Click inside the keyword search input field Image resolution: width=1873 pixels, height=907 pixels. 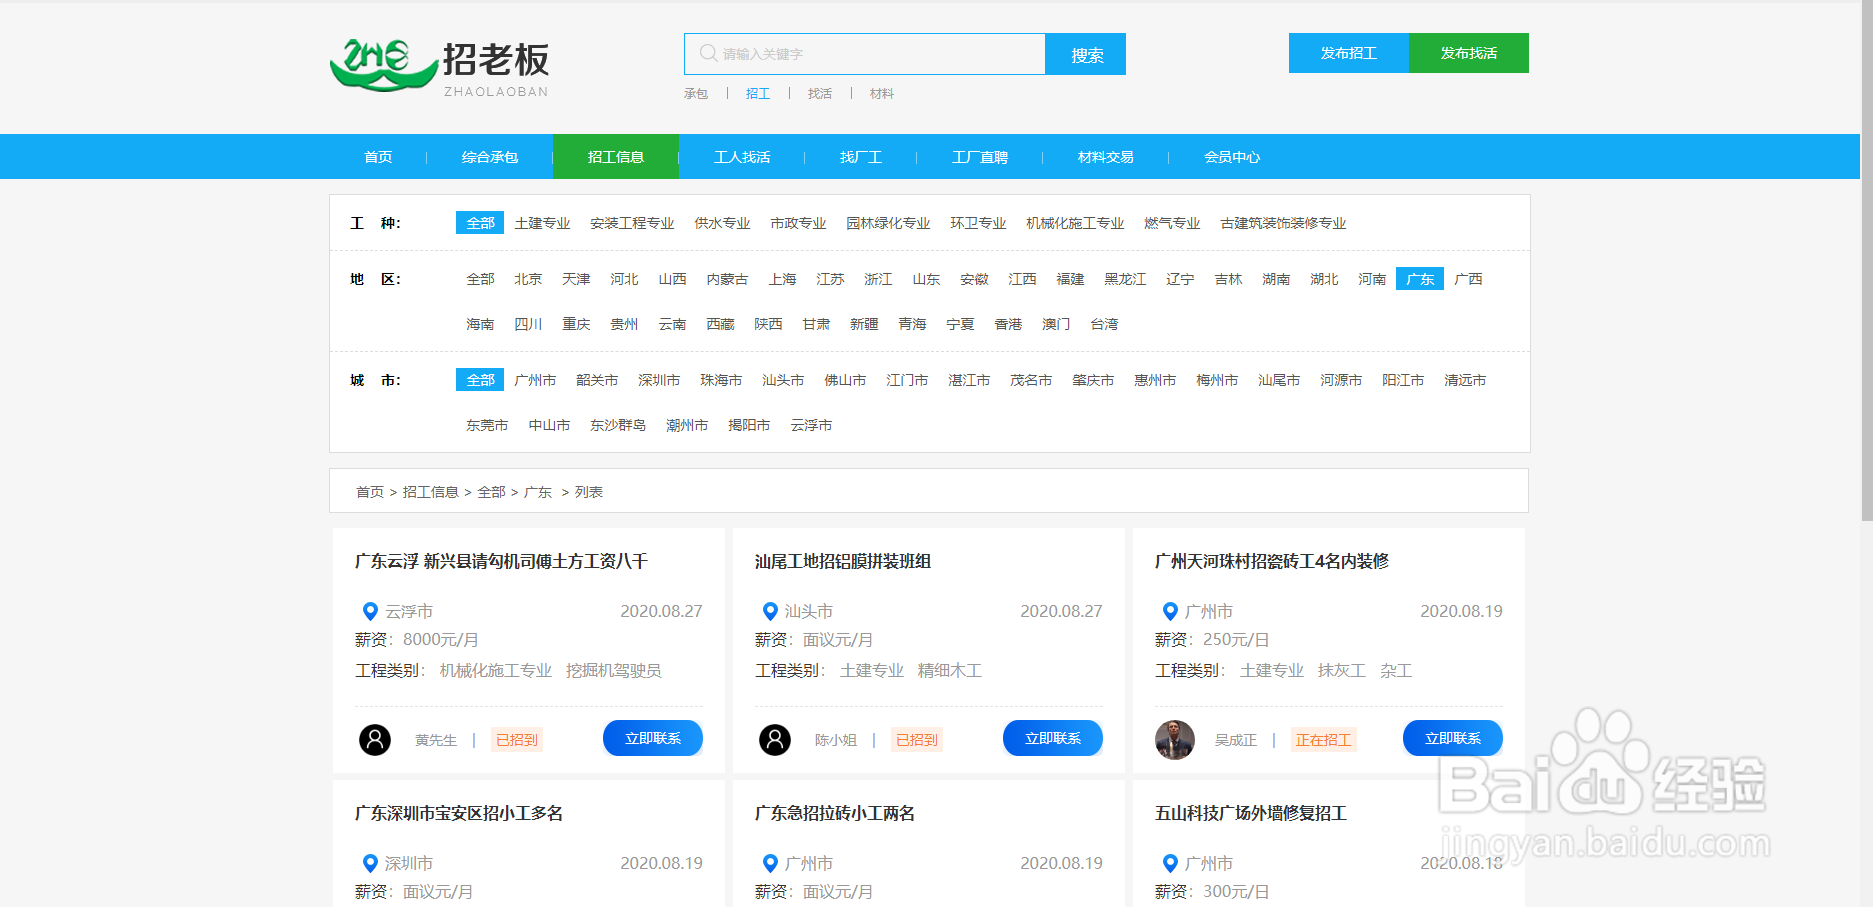click(870, 53)
